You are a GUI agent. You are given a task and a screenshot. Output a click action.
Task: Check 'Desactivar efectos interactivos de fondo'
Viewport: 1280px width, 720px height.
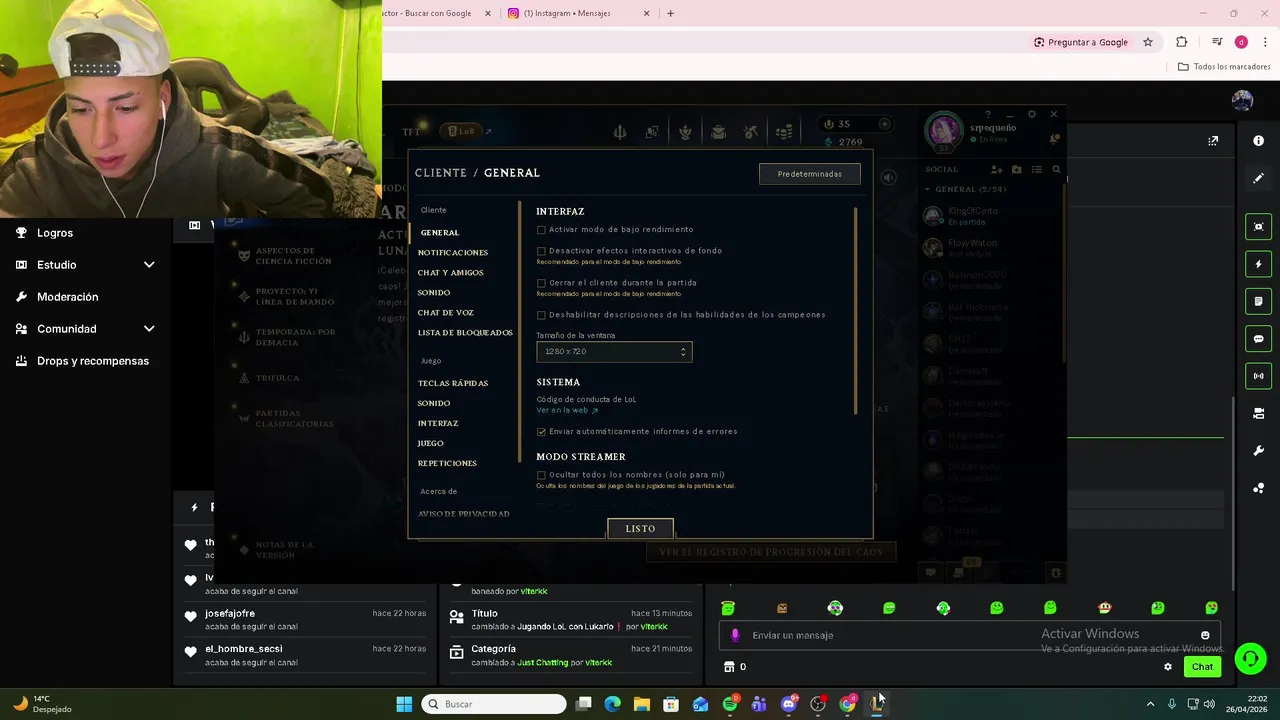[541, 251]
